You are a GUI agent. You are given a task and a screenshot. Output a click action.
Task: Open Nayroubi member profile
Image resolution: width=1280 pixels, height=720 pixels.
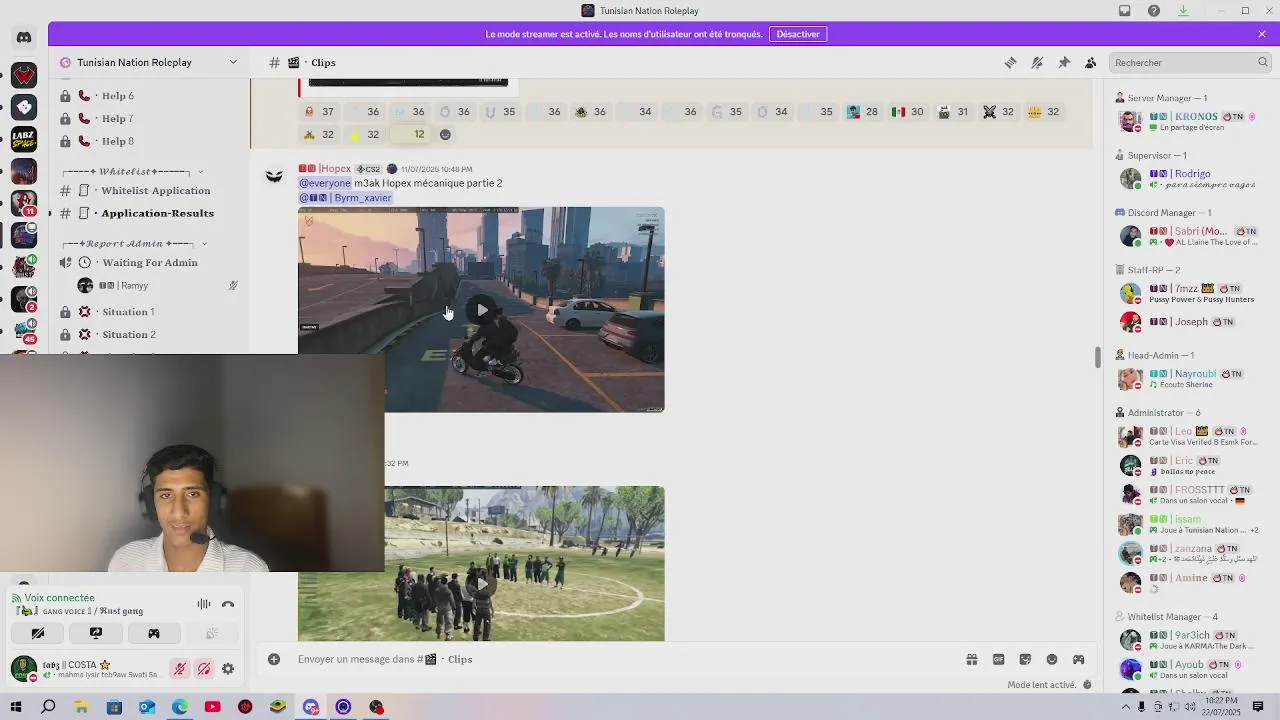[1190, 379]
